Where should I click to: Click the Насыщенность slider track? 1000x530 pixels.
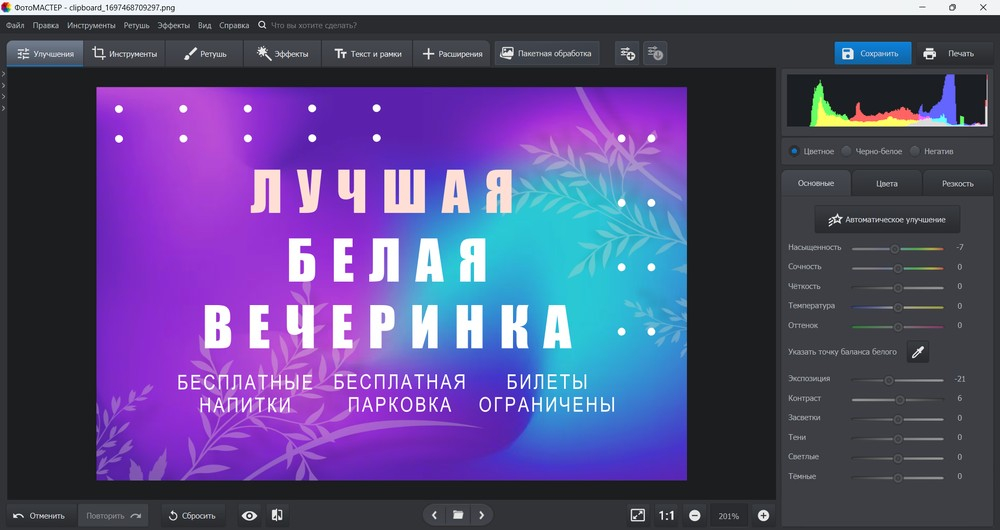point(897,248)
